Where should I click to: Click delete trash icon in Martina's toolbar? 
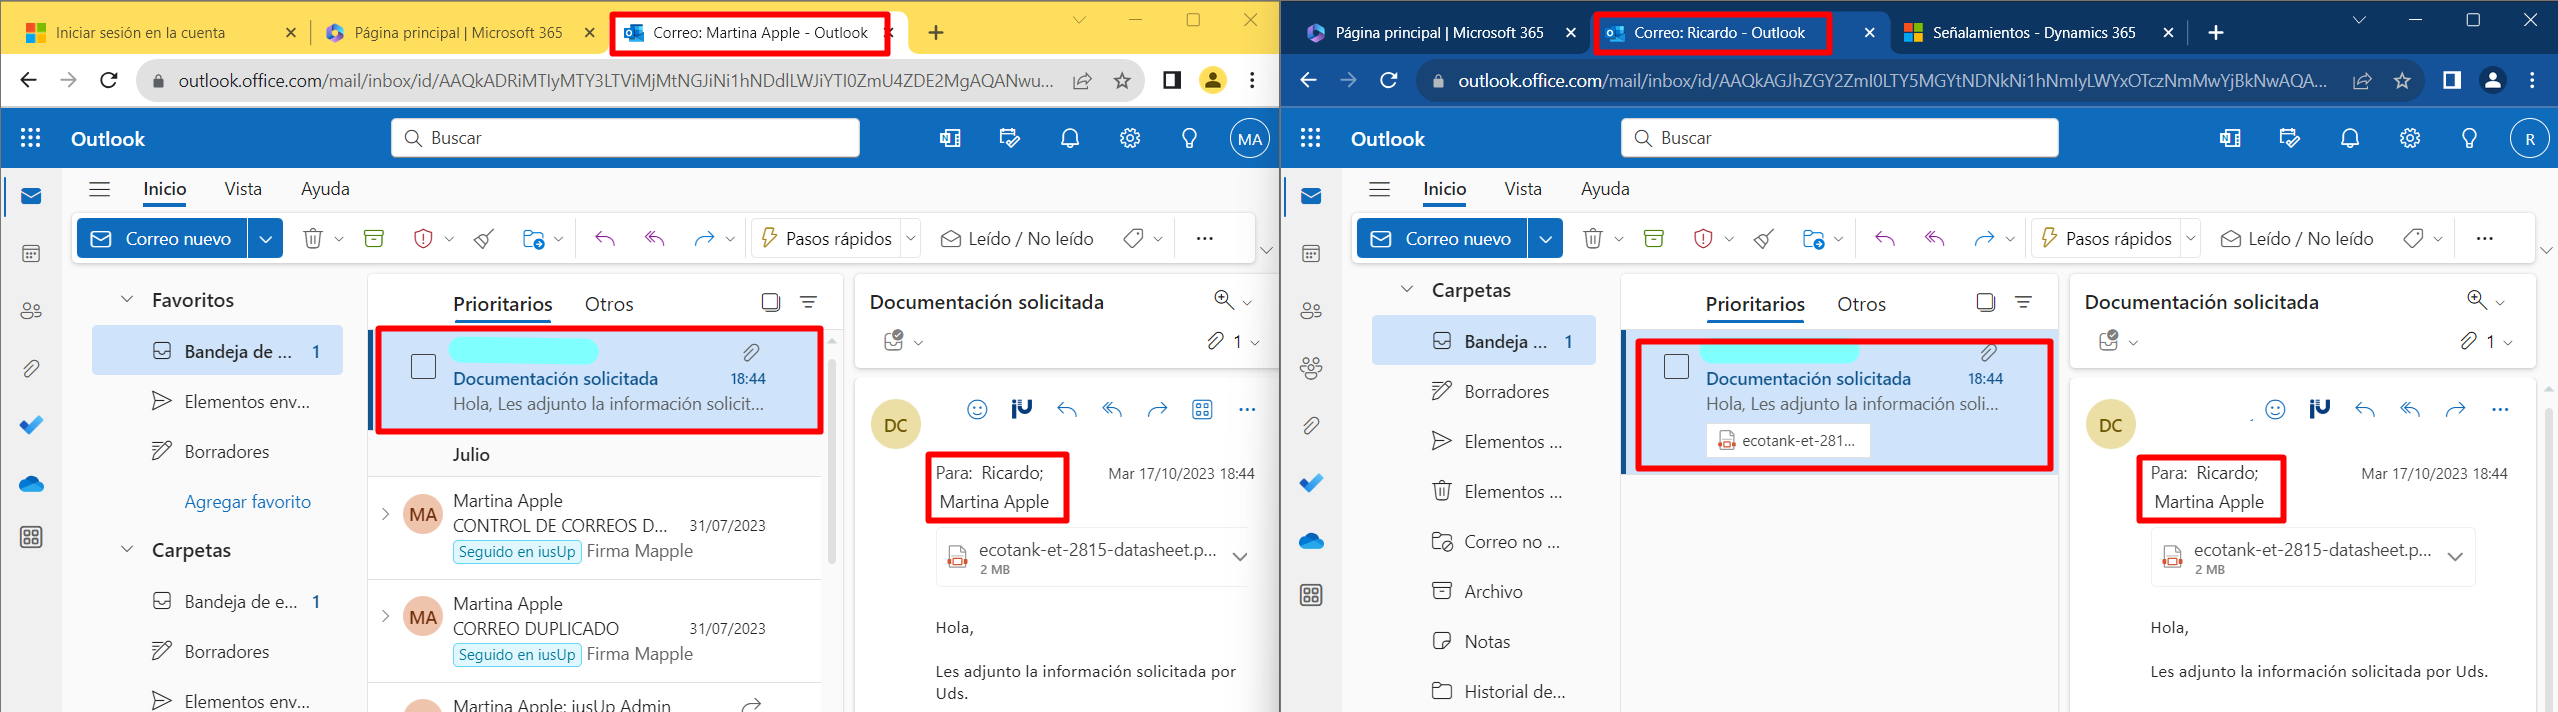313,239
